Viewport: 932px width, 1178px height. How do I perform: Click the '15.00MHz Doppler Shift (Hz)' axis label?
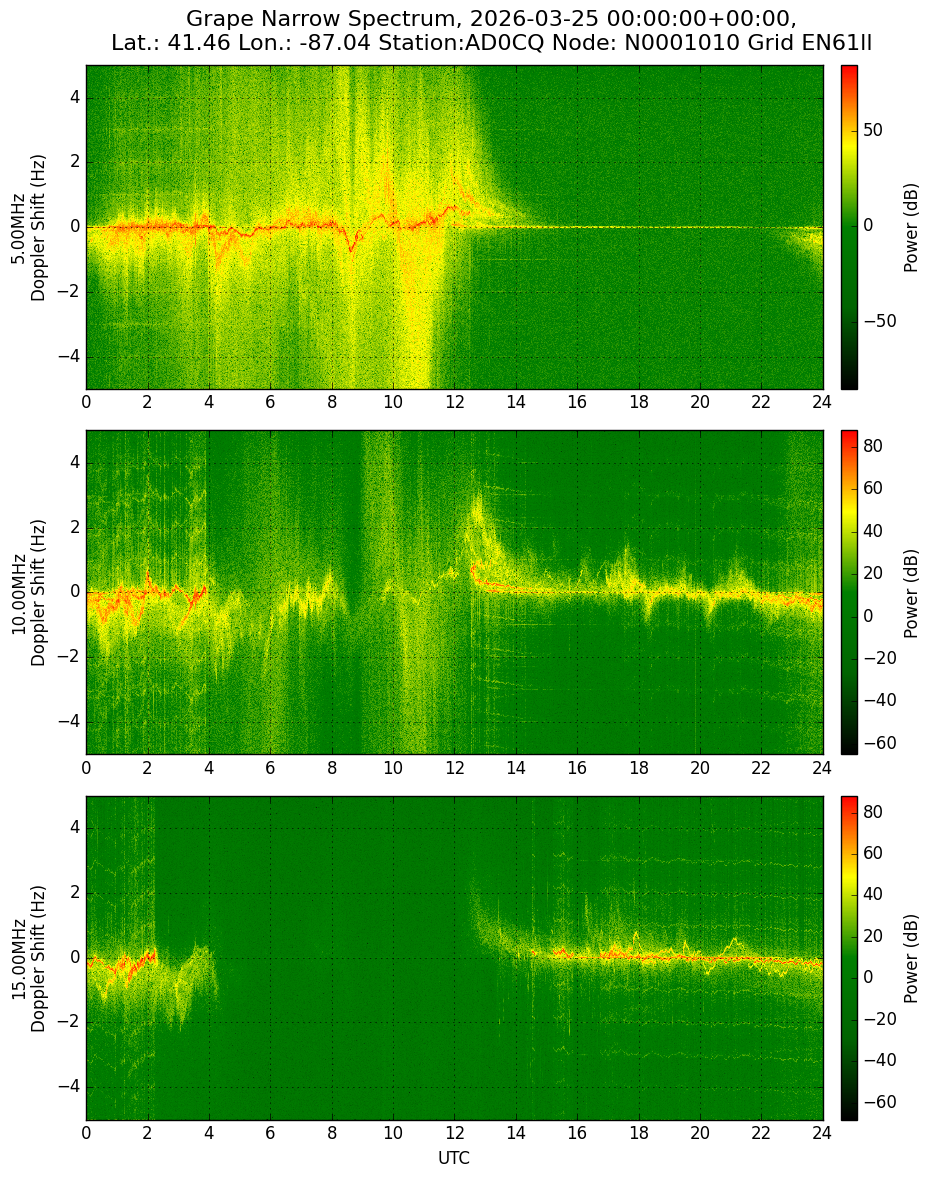28,959
